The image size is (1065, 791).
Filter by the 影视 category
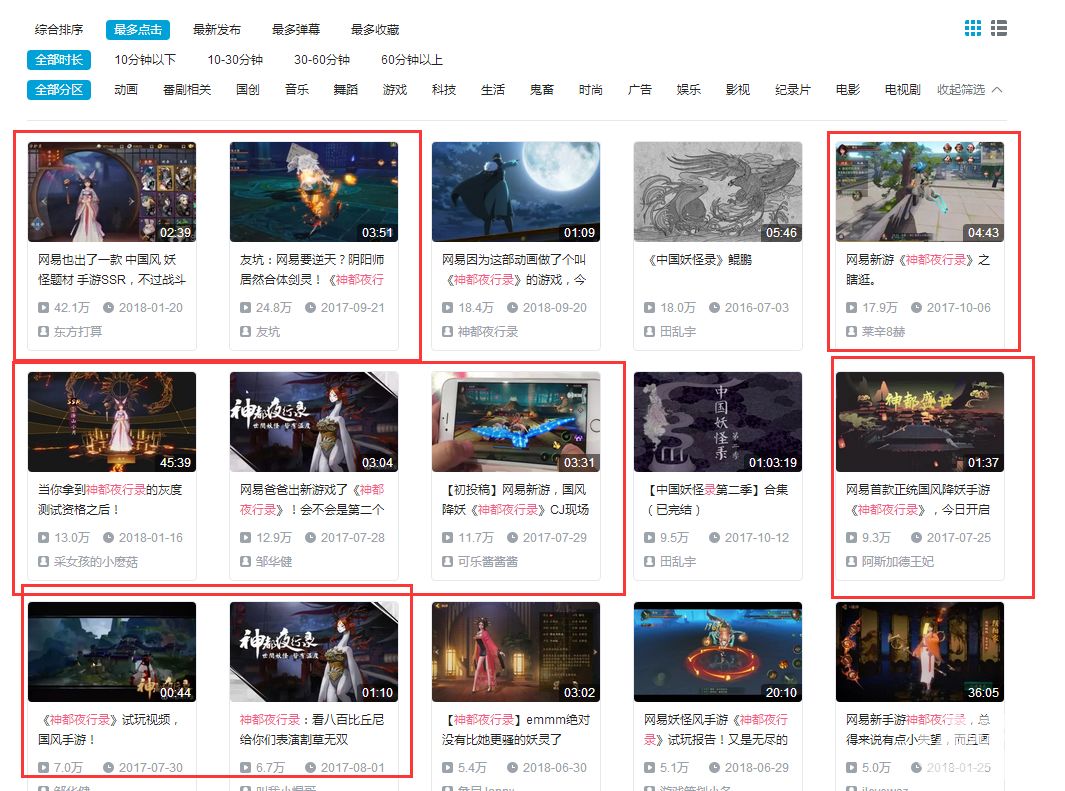point(737,90)
